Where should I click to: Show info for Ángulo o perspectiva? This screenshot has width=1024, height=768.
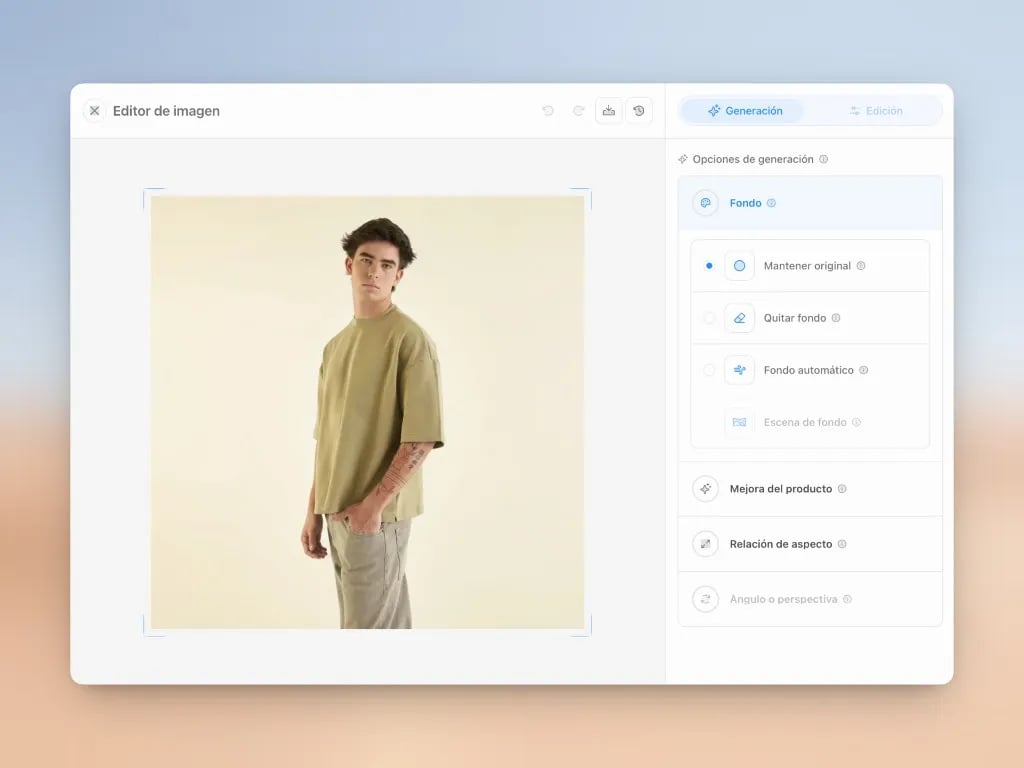click(847, 599)
